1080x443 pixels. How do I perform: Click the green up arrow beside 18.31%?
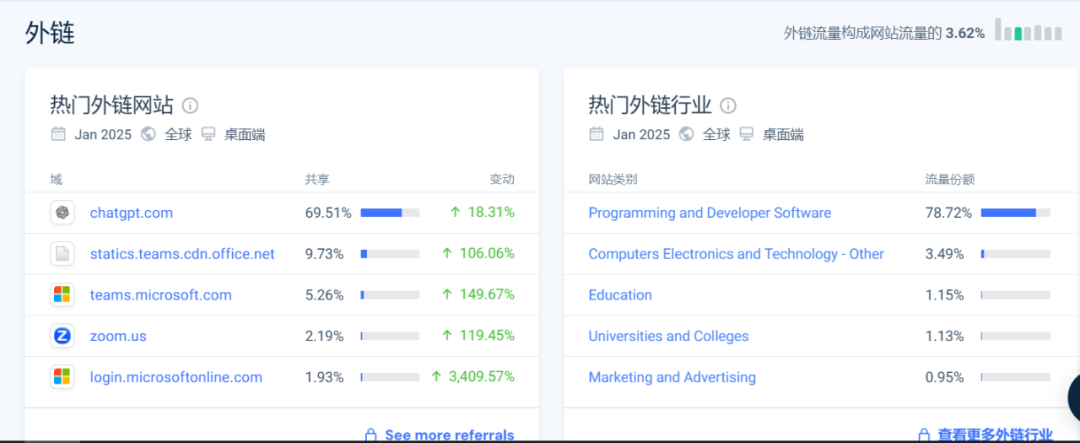[x=455, y=212]
